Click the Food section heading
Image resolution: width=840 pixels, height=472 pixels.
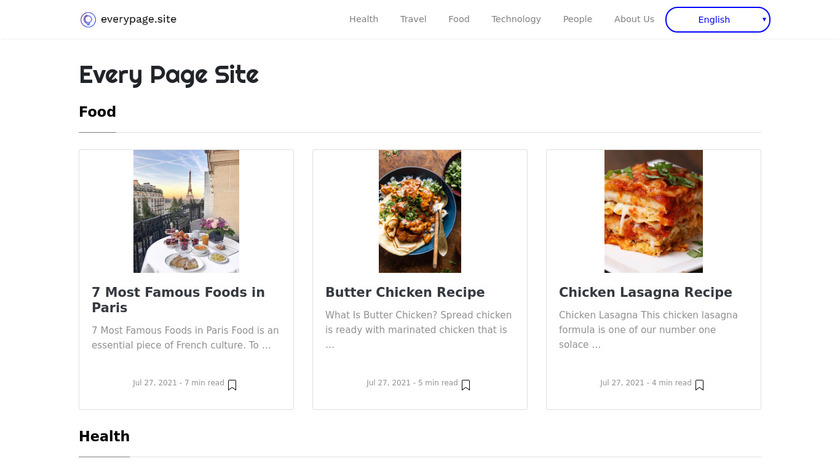click(97, 112)
